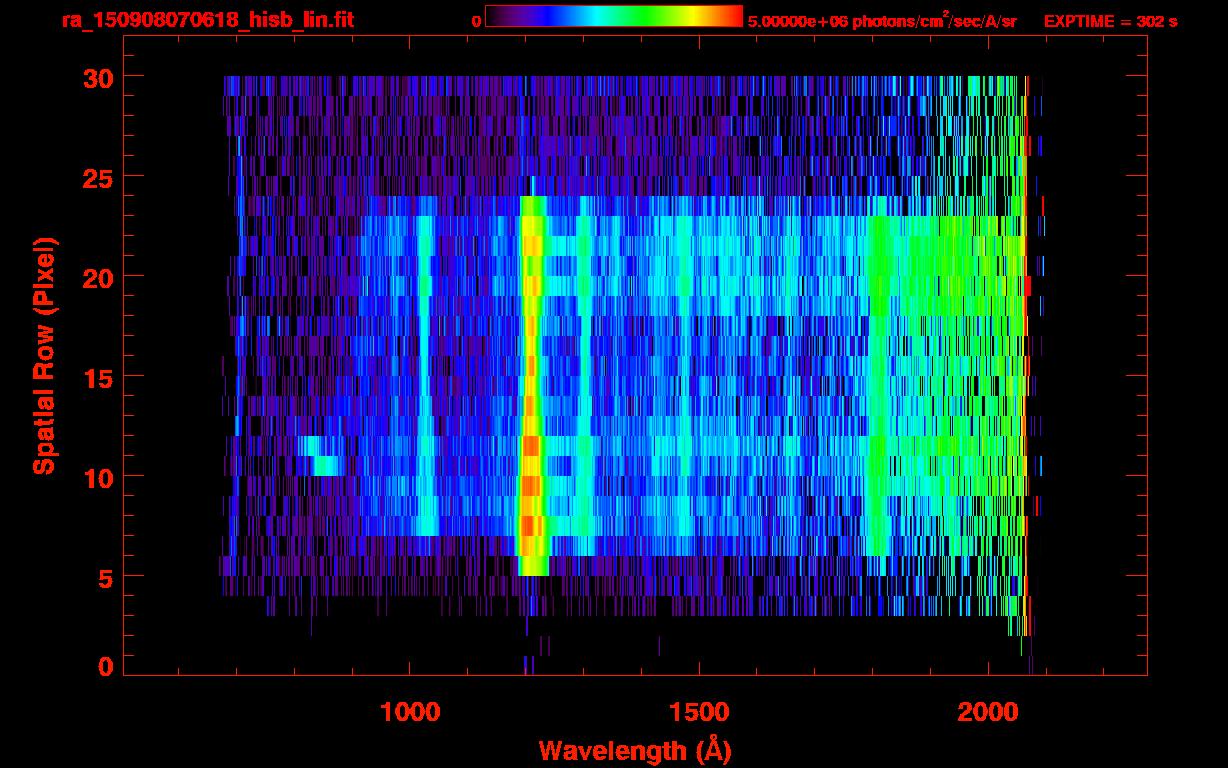Click the x-axis tick label 2000
The width and height of the screenshot is (1228, 768).
tap(987, 712)
